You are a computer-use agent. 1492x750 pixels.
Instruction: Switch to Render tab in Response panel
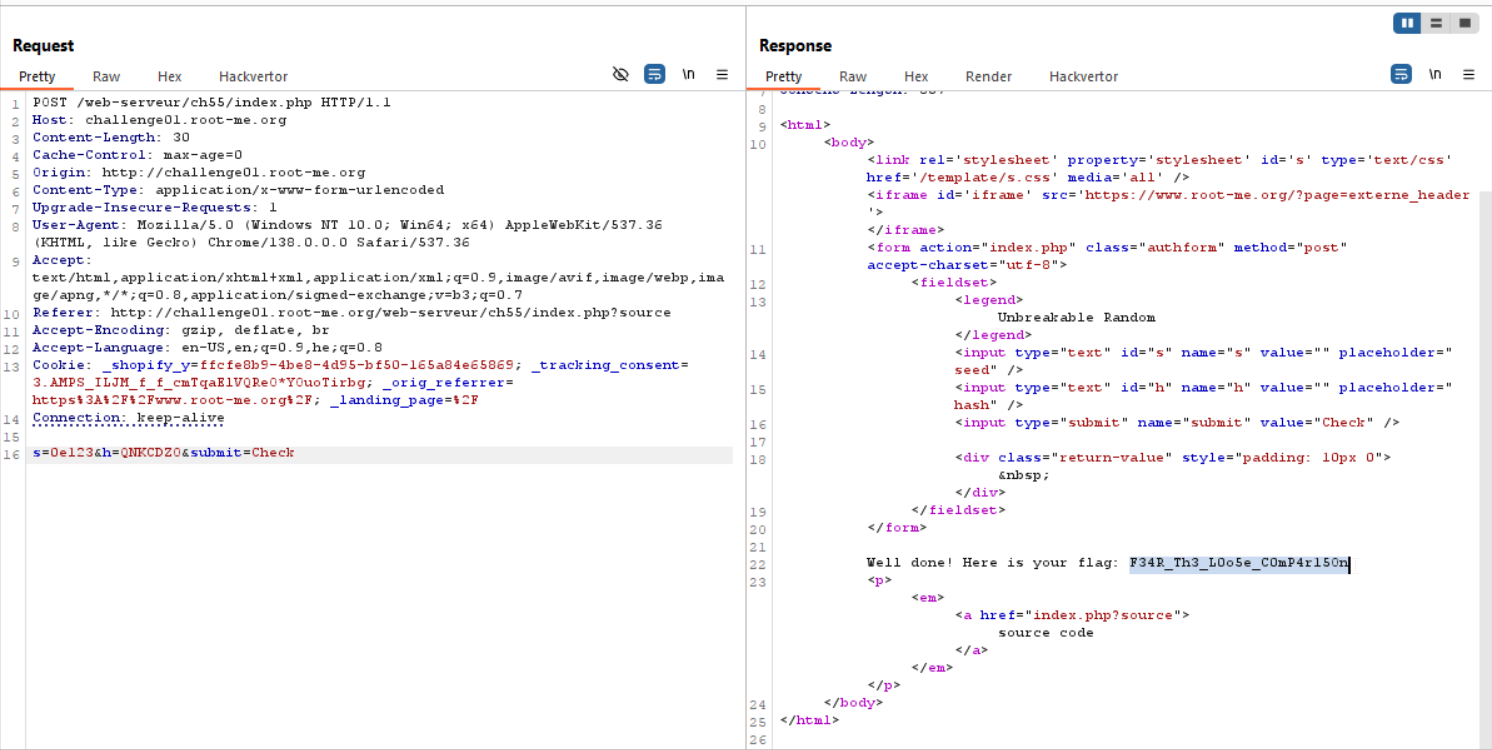click(x=988, y=76)
